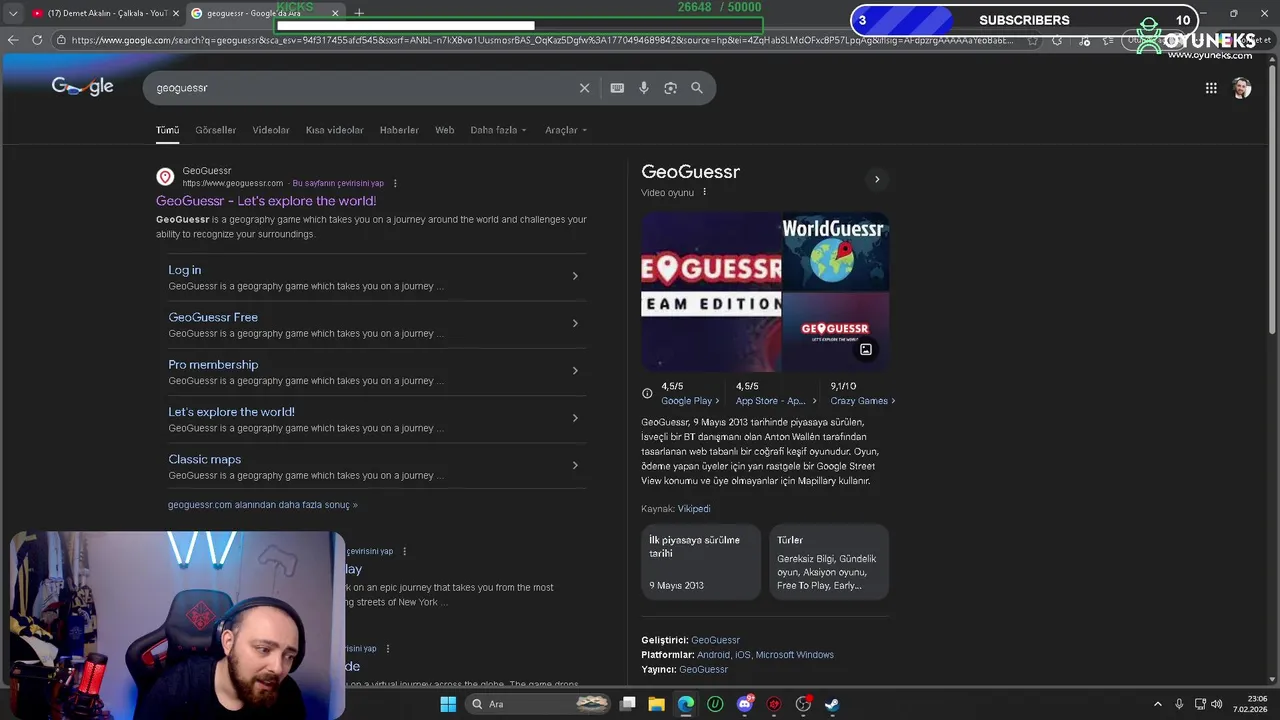Open geoguessr.com alanından daha fazla sonuç link

click(262, 505)
